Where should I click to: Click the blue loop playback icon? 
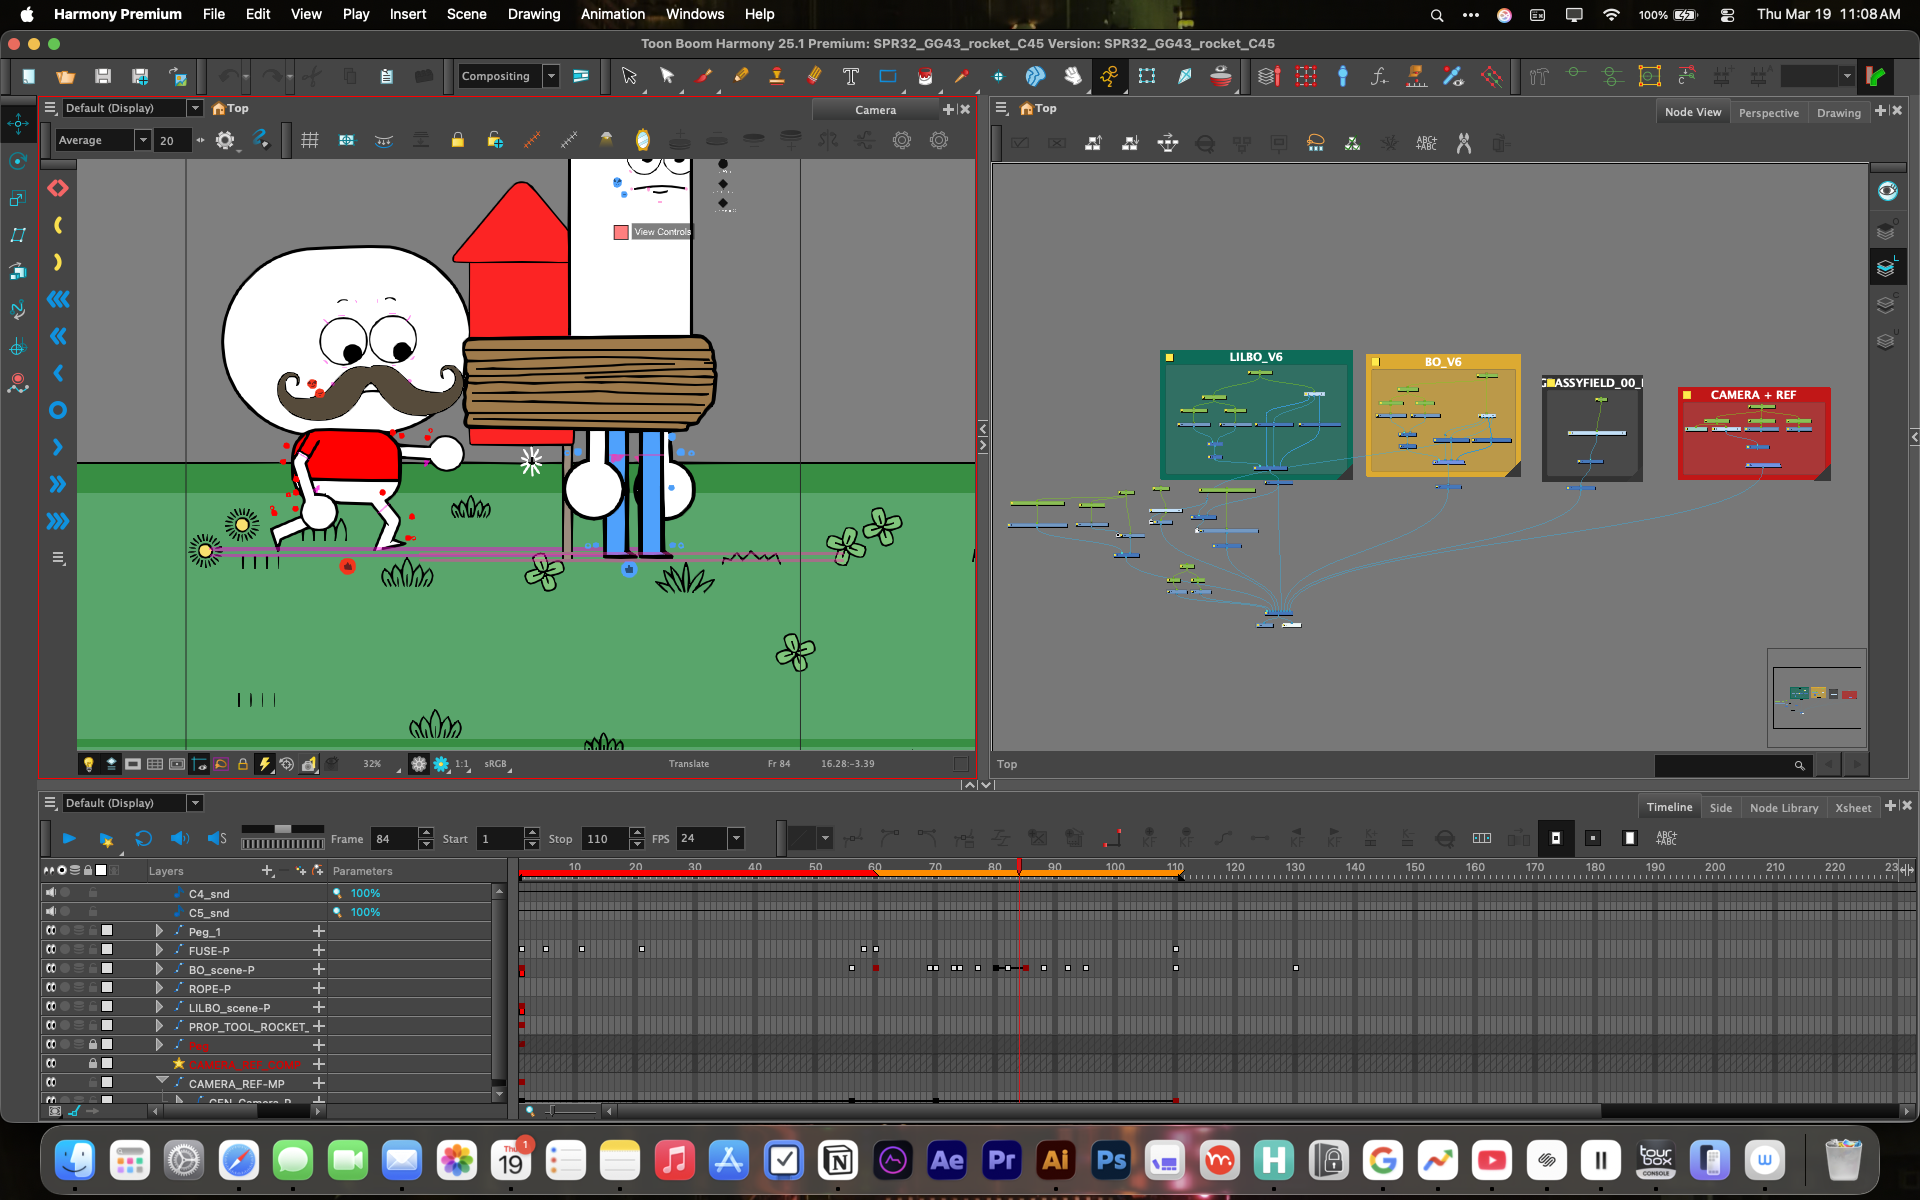point(143,839)
